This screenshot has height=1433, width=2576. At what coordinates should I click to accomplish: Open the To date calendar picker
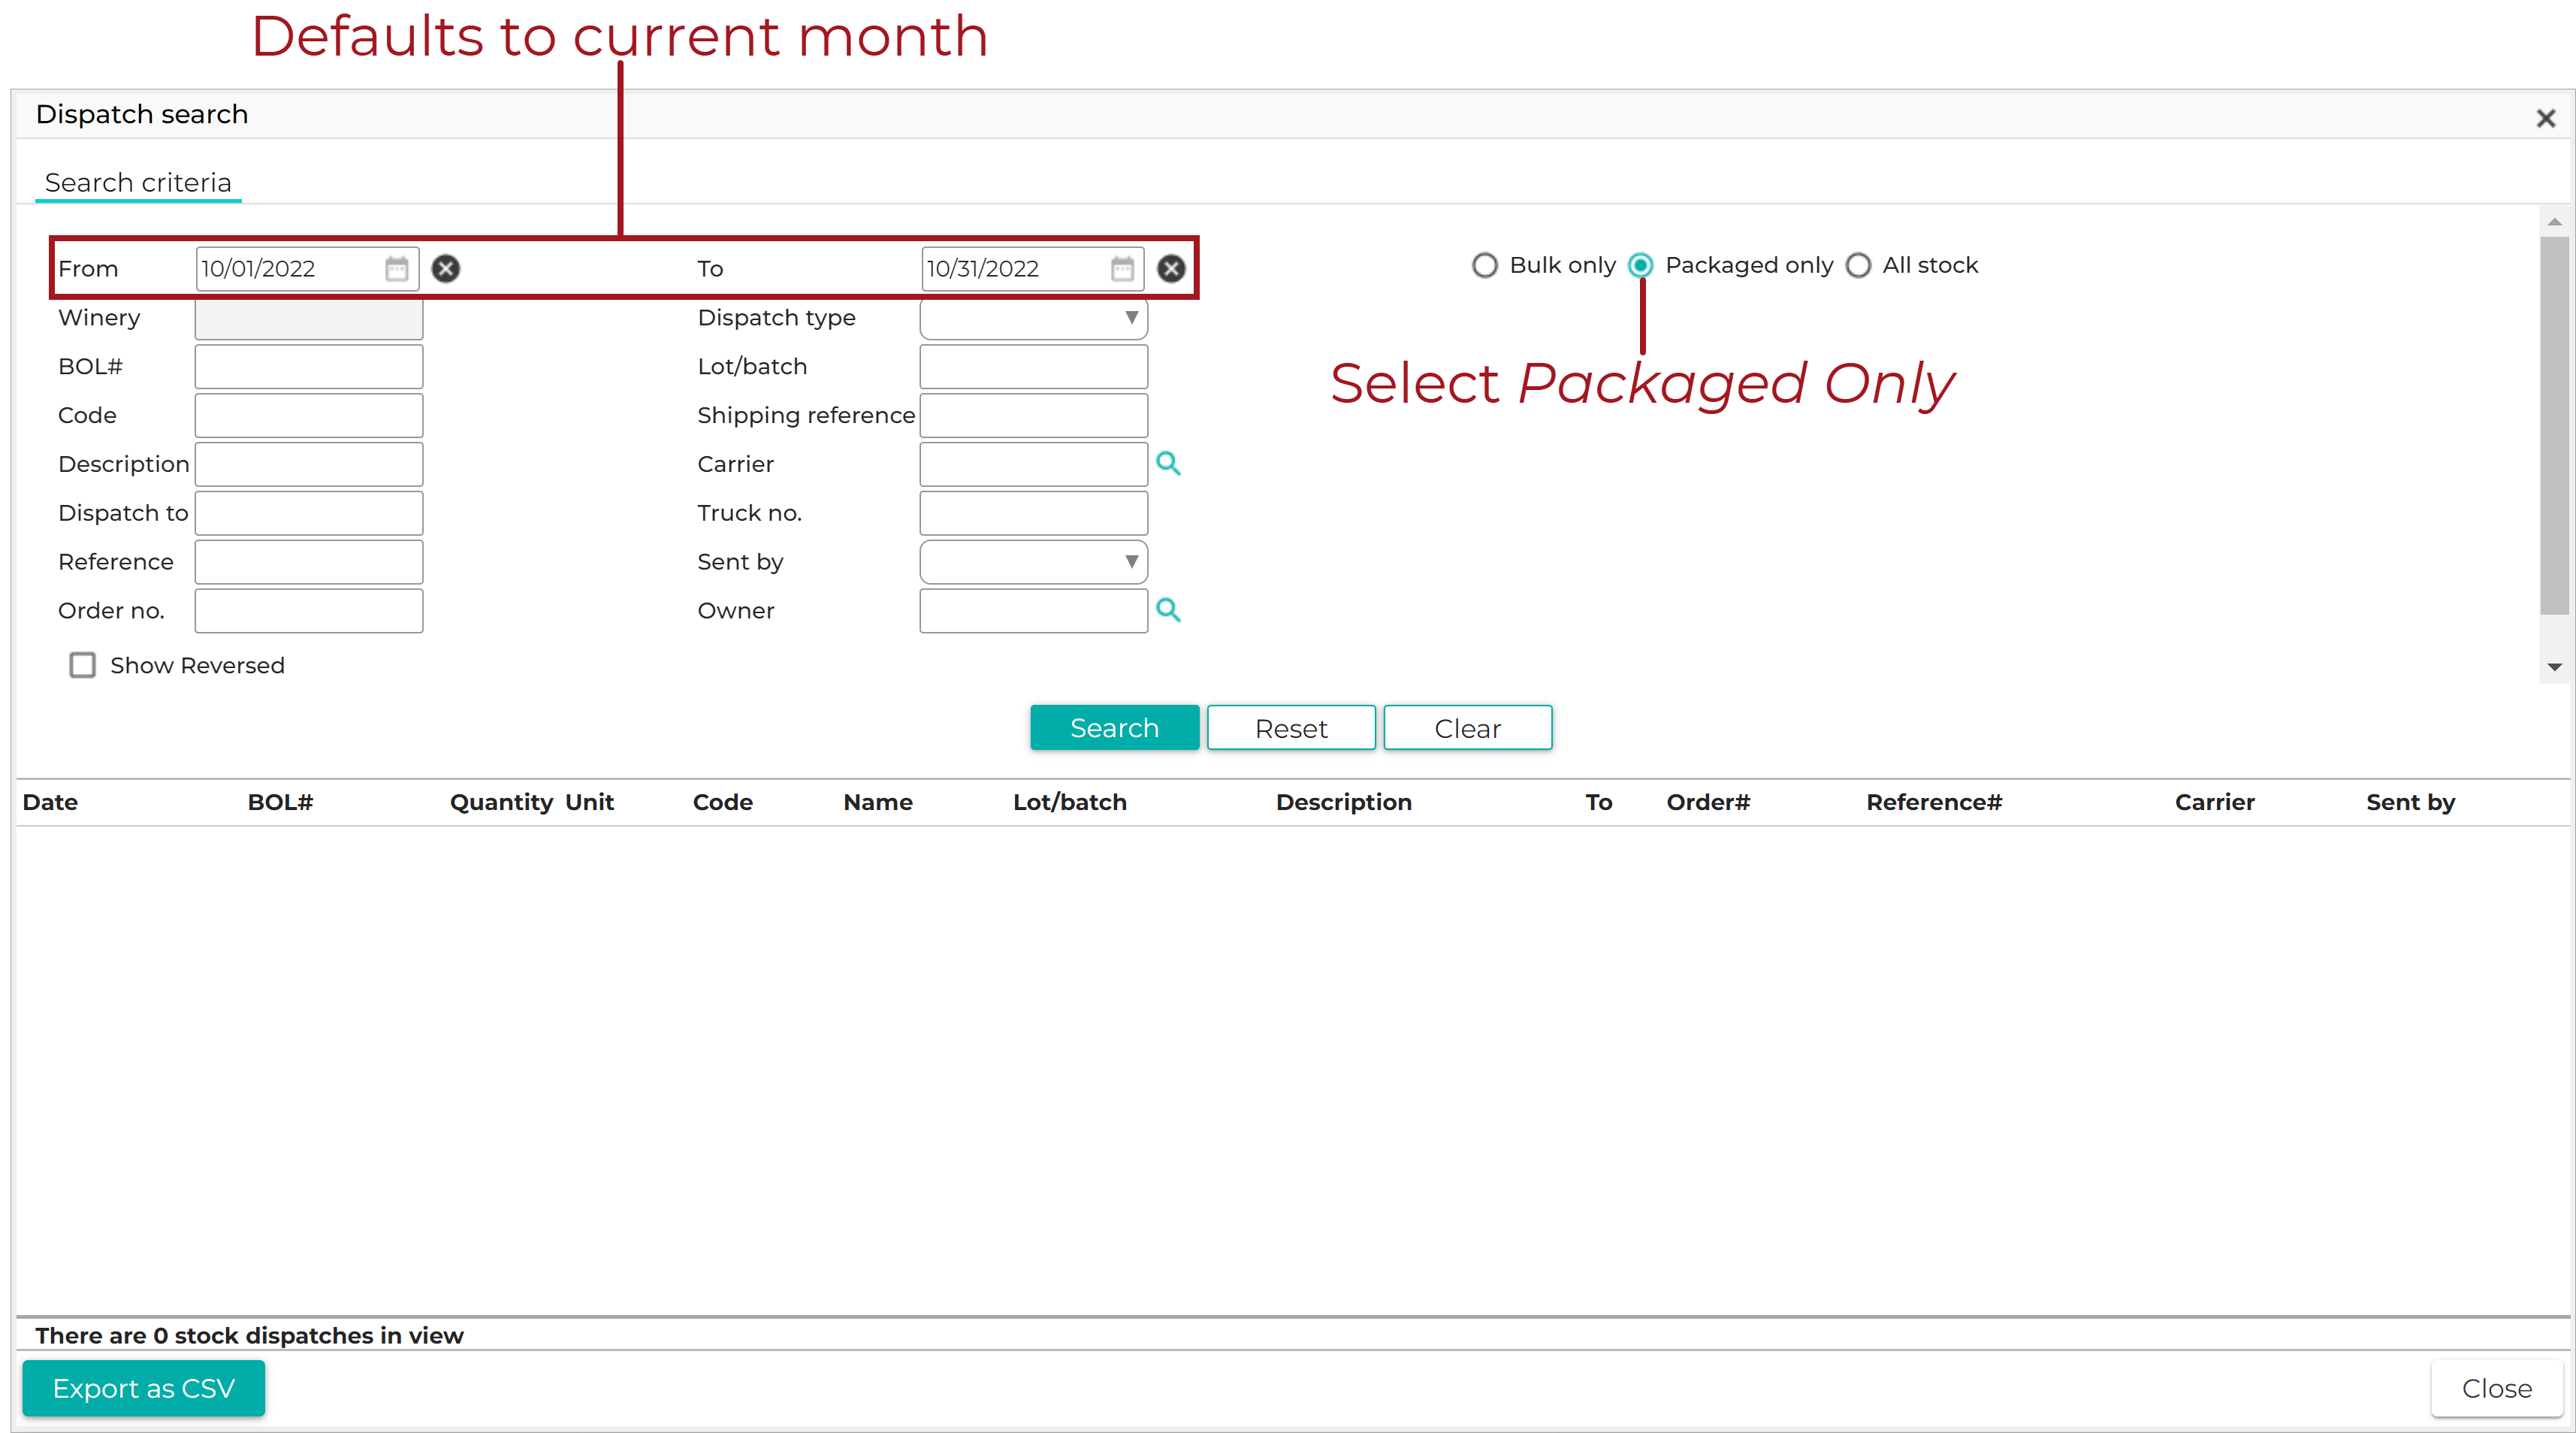[x=1122, y=268]
